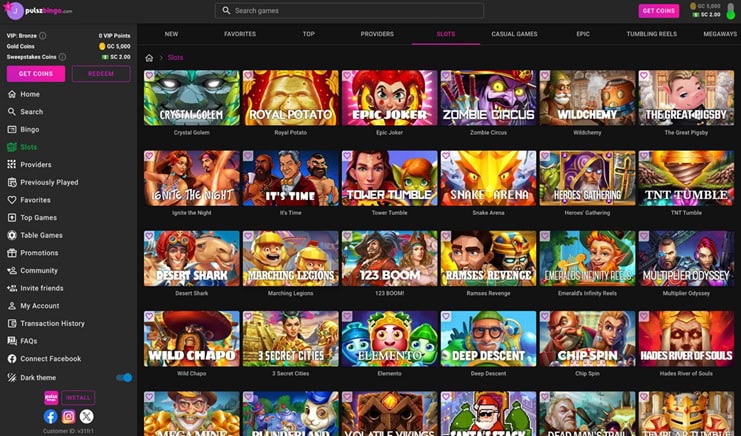Open the Instagram social icon
The width and height of the screenshot is (741, 436).
pyautogui.click(x=69, y=416)
